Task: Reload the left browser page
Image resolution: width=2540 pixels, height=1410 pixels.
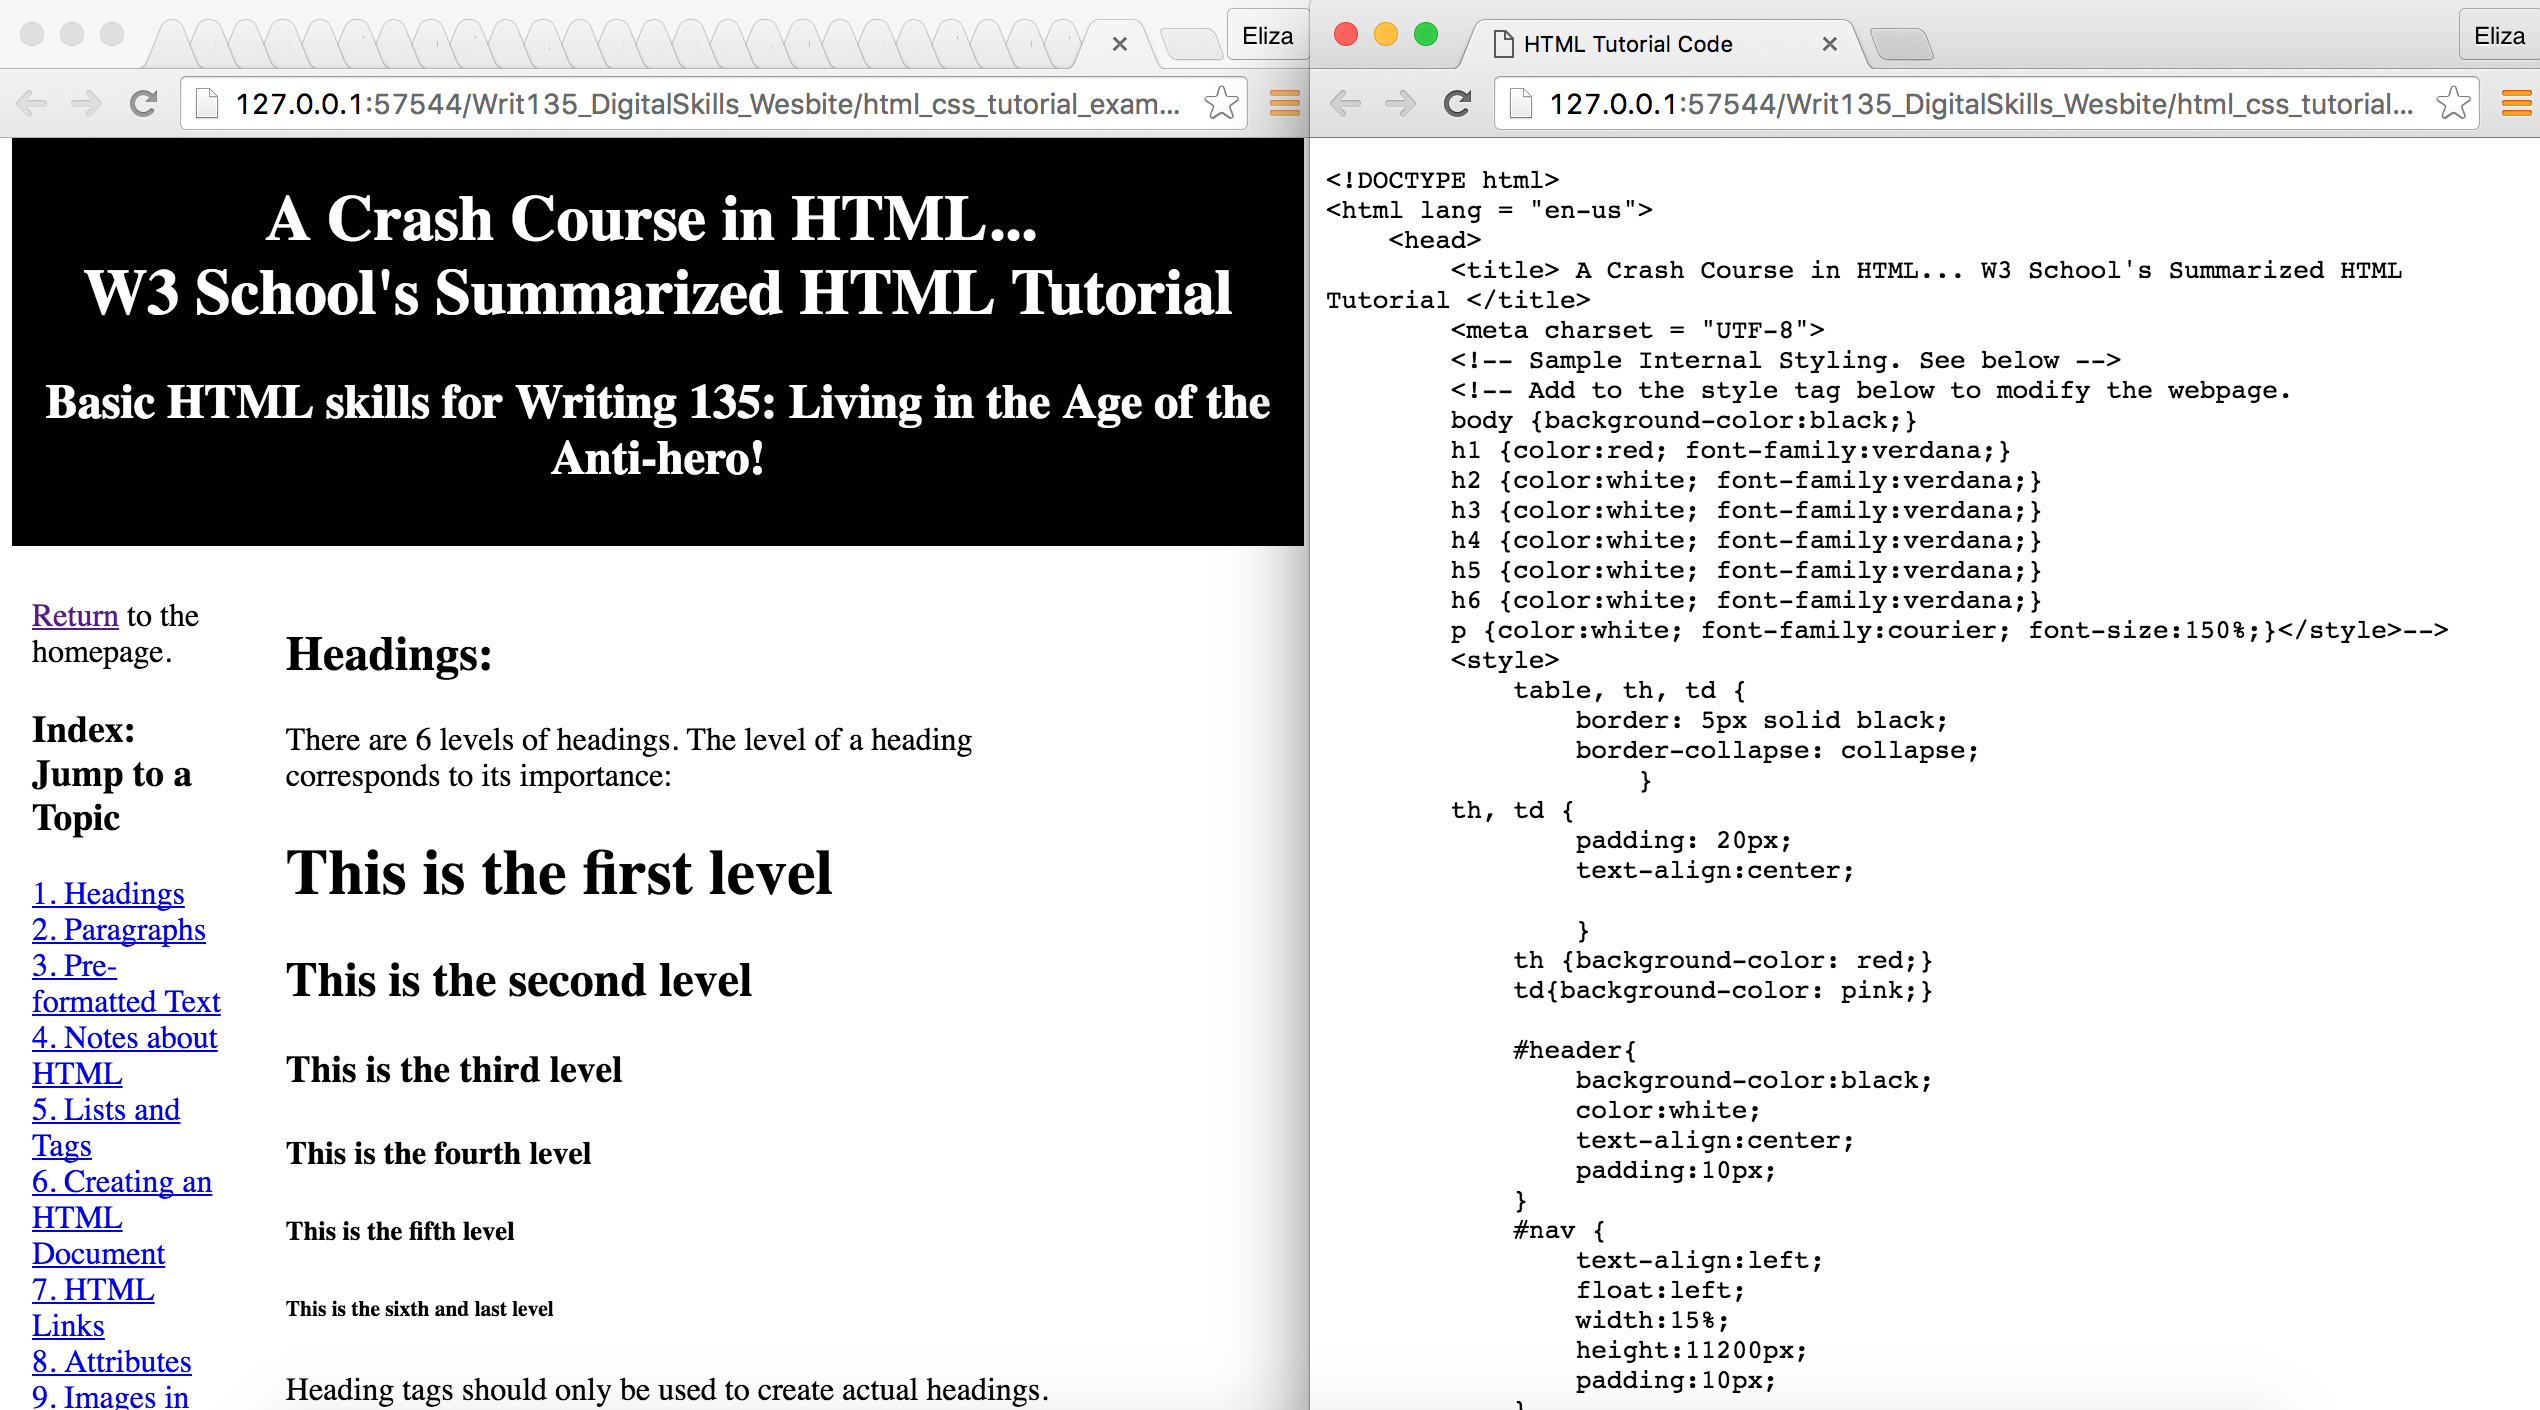Action: pyautogui.click(x=143, y=103)
